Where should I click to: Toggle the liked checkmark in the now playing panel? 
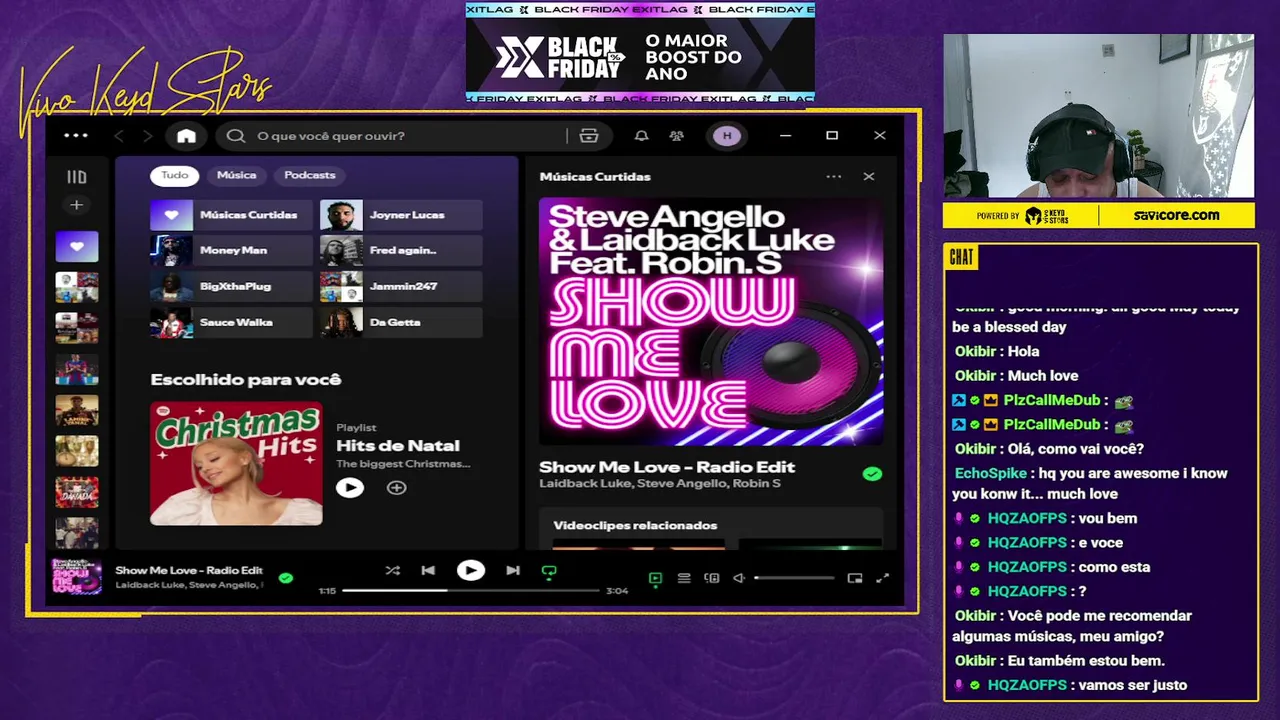point(873,474)
